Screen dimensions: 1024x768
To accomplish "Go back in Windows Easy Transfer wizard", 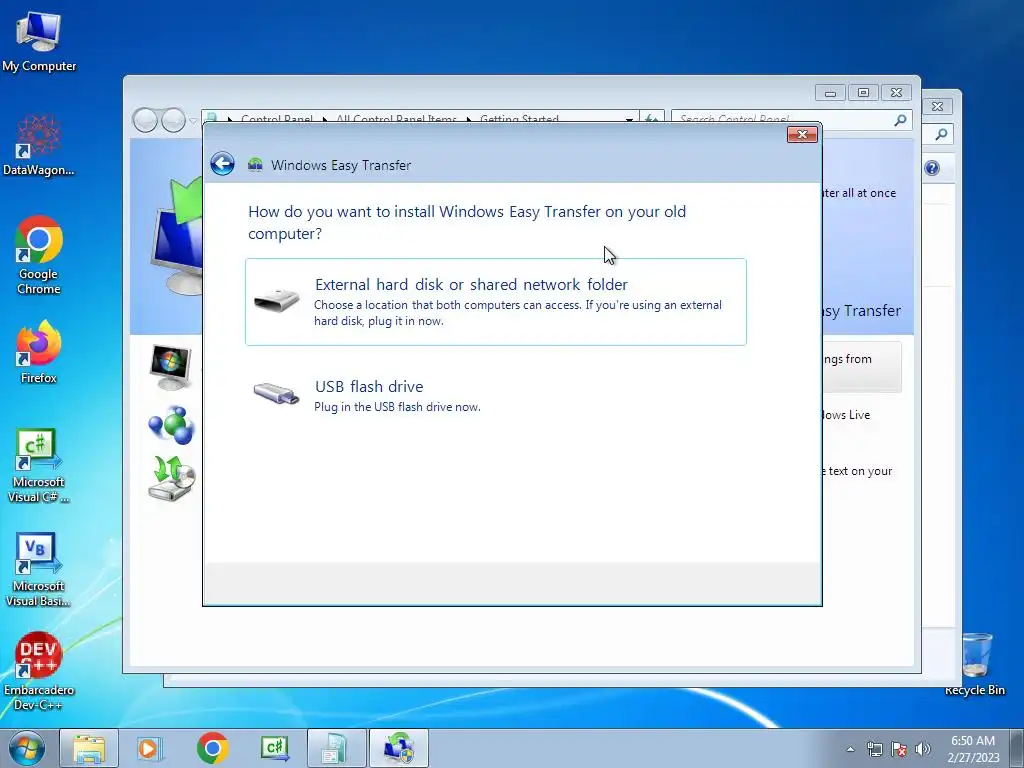I will [222, 164].
